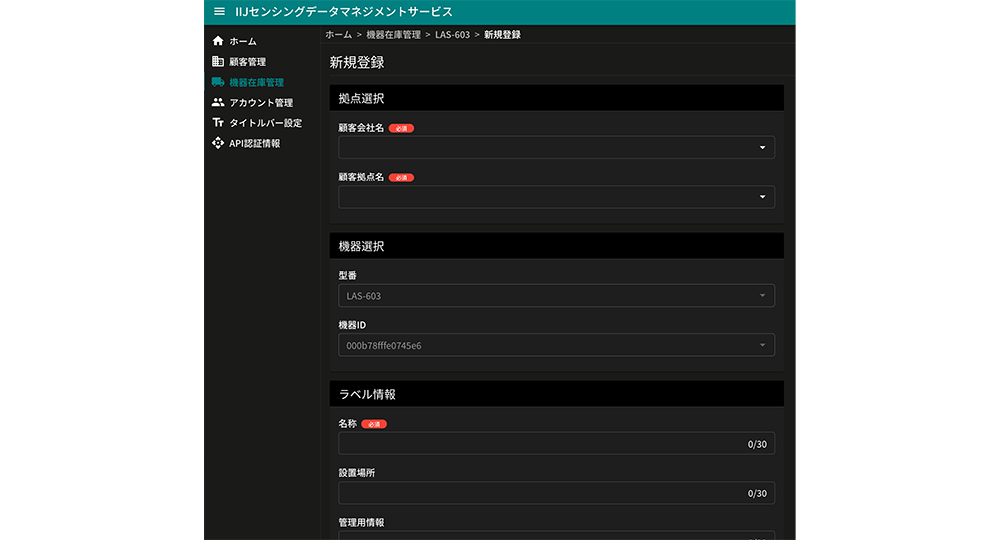Go to LAS-603 in the breadcrumb
This screenshot has height=540, width=1000.
coord(452,35)
